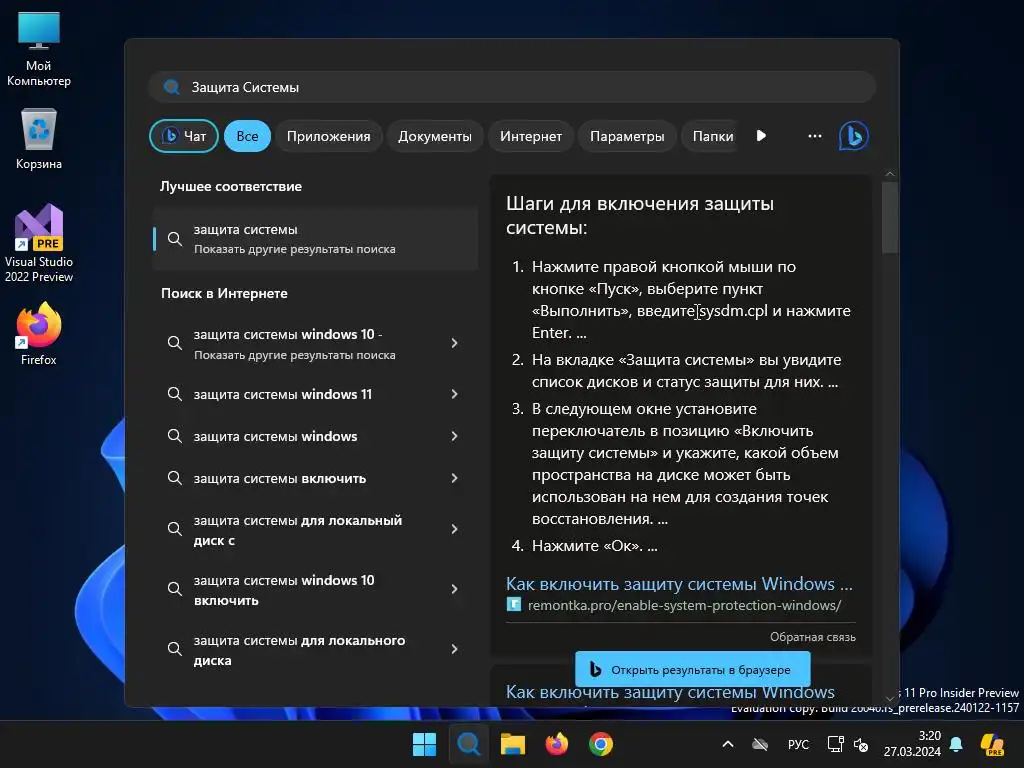Click Открыть результаты в браузере button

click(692, 669)
